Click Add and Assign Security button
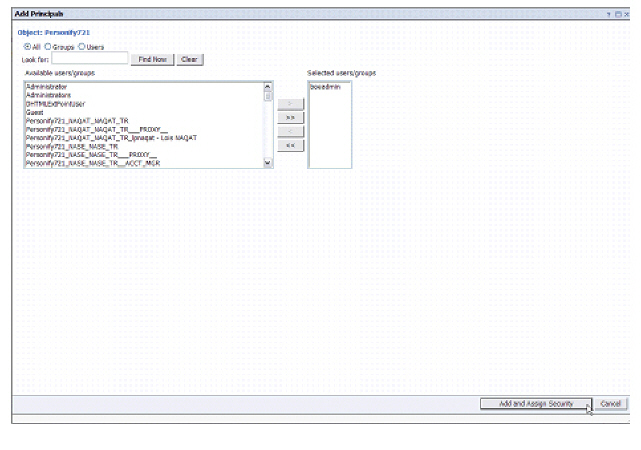Viewport: 641px width, 450px height. click(535, 404)
